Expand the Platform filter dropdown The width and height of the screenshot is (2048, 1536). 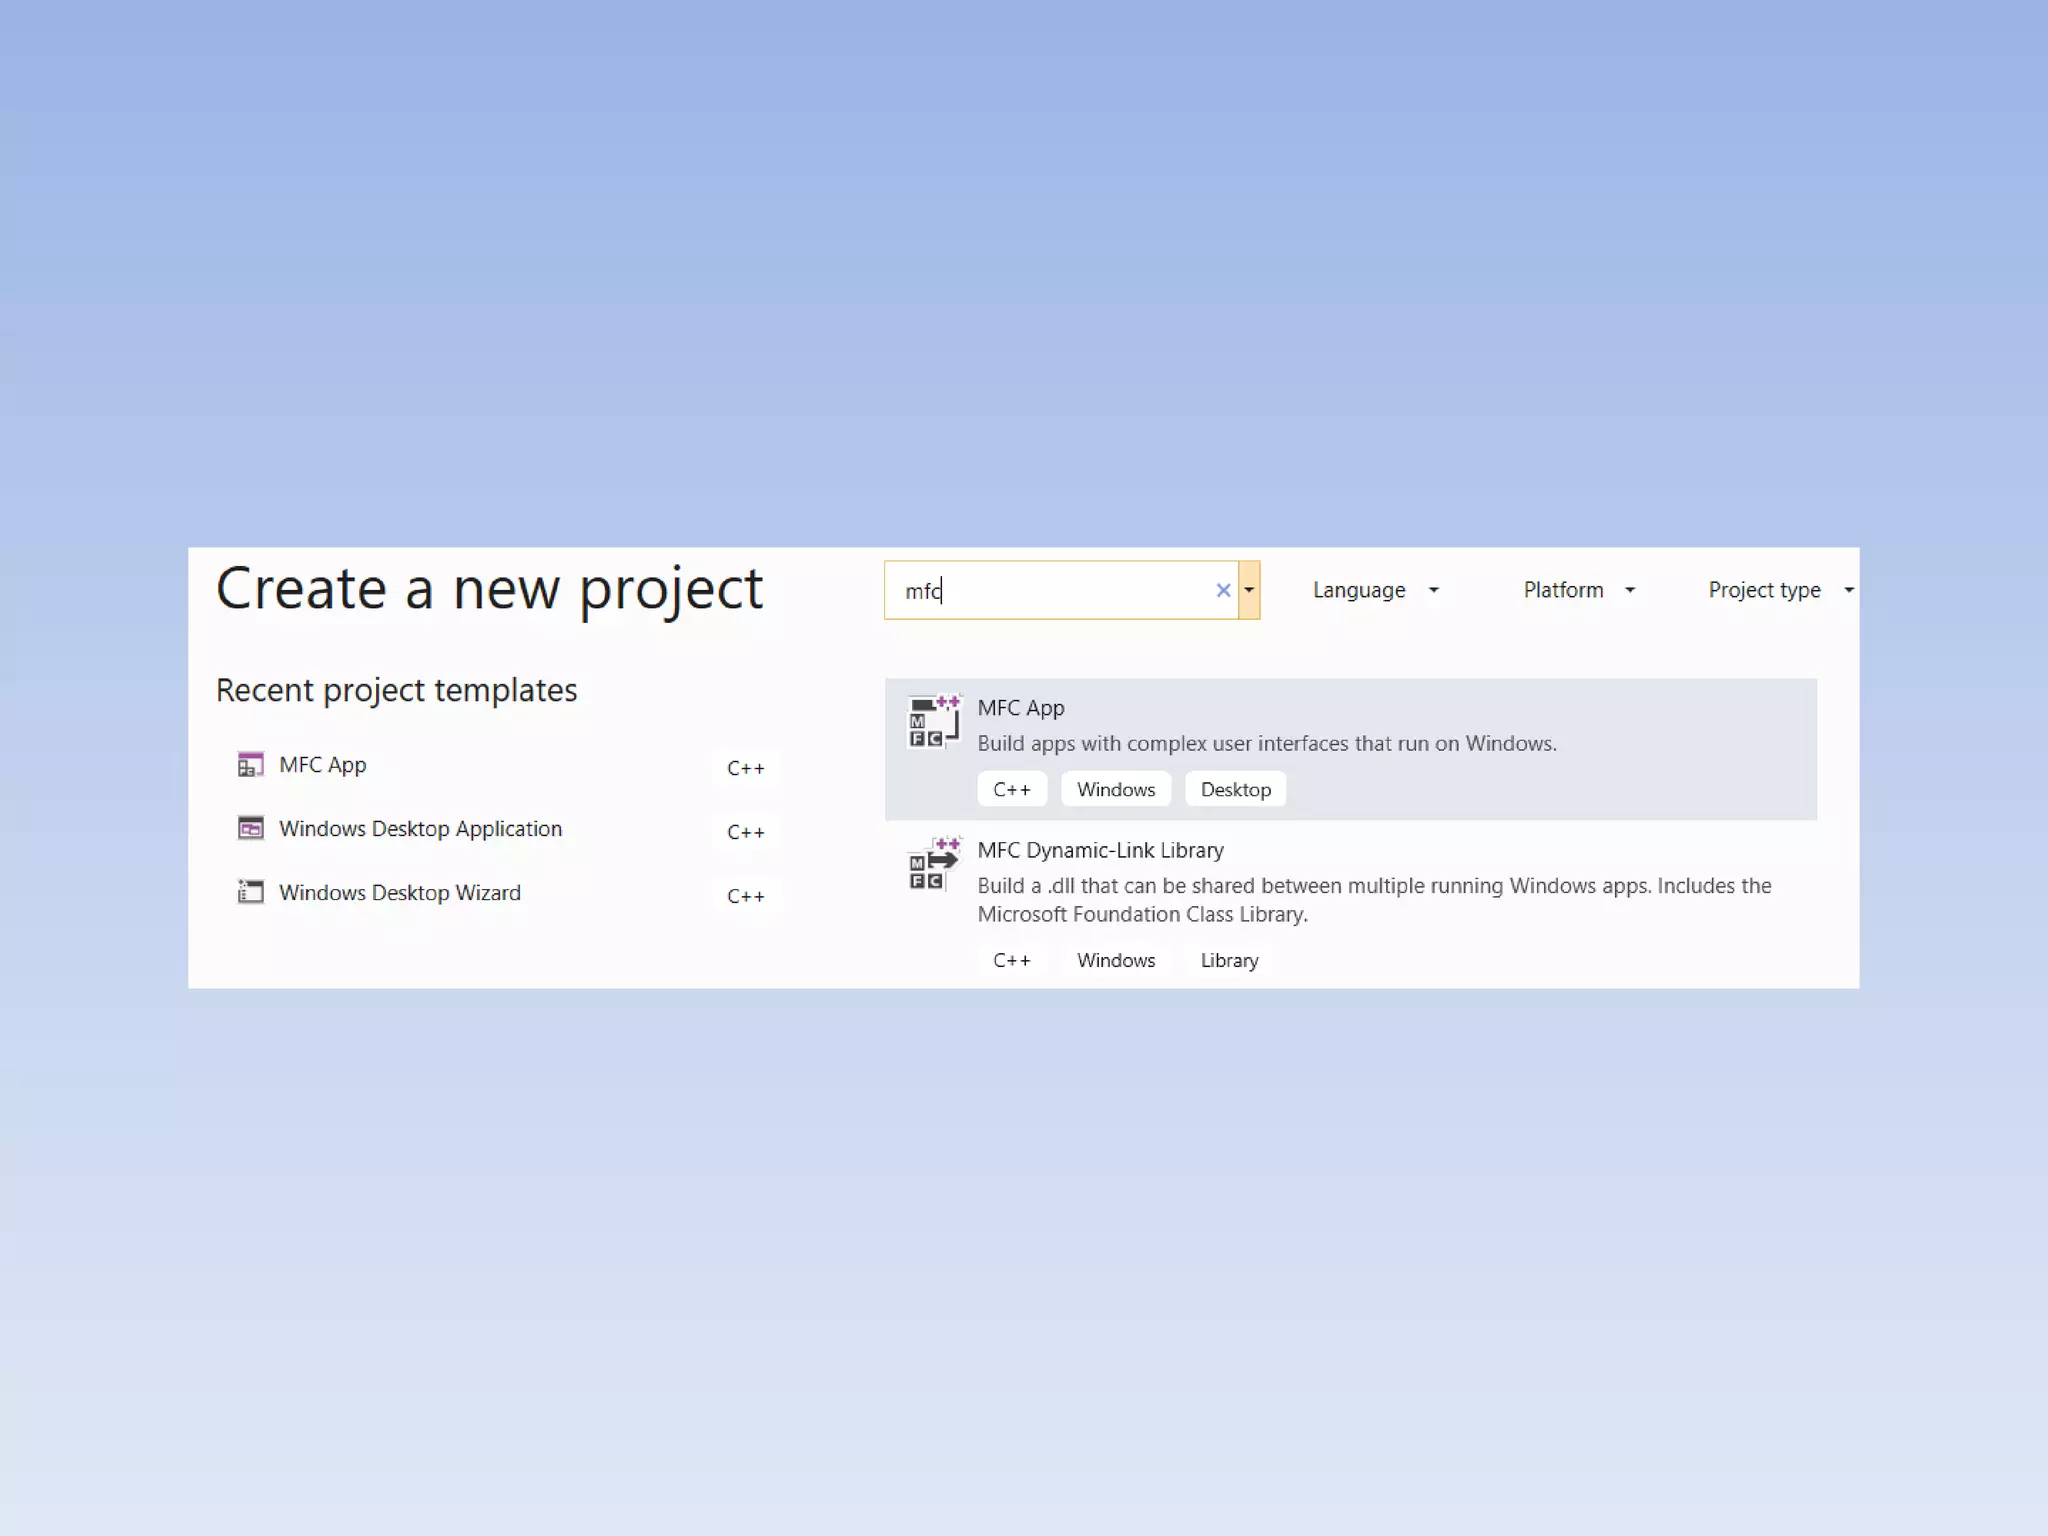[1578, 591]
